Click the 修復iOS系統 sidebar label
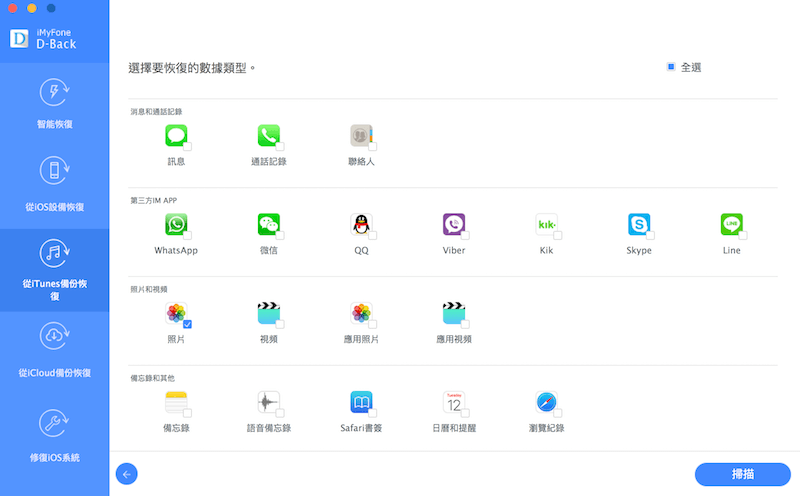Image resolution: width=800 pixels, height=496 pixels. pyautogui.click(x=55, y=457)
